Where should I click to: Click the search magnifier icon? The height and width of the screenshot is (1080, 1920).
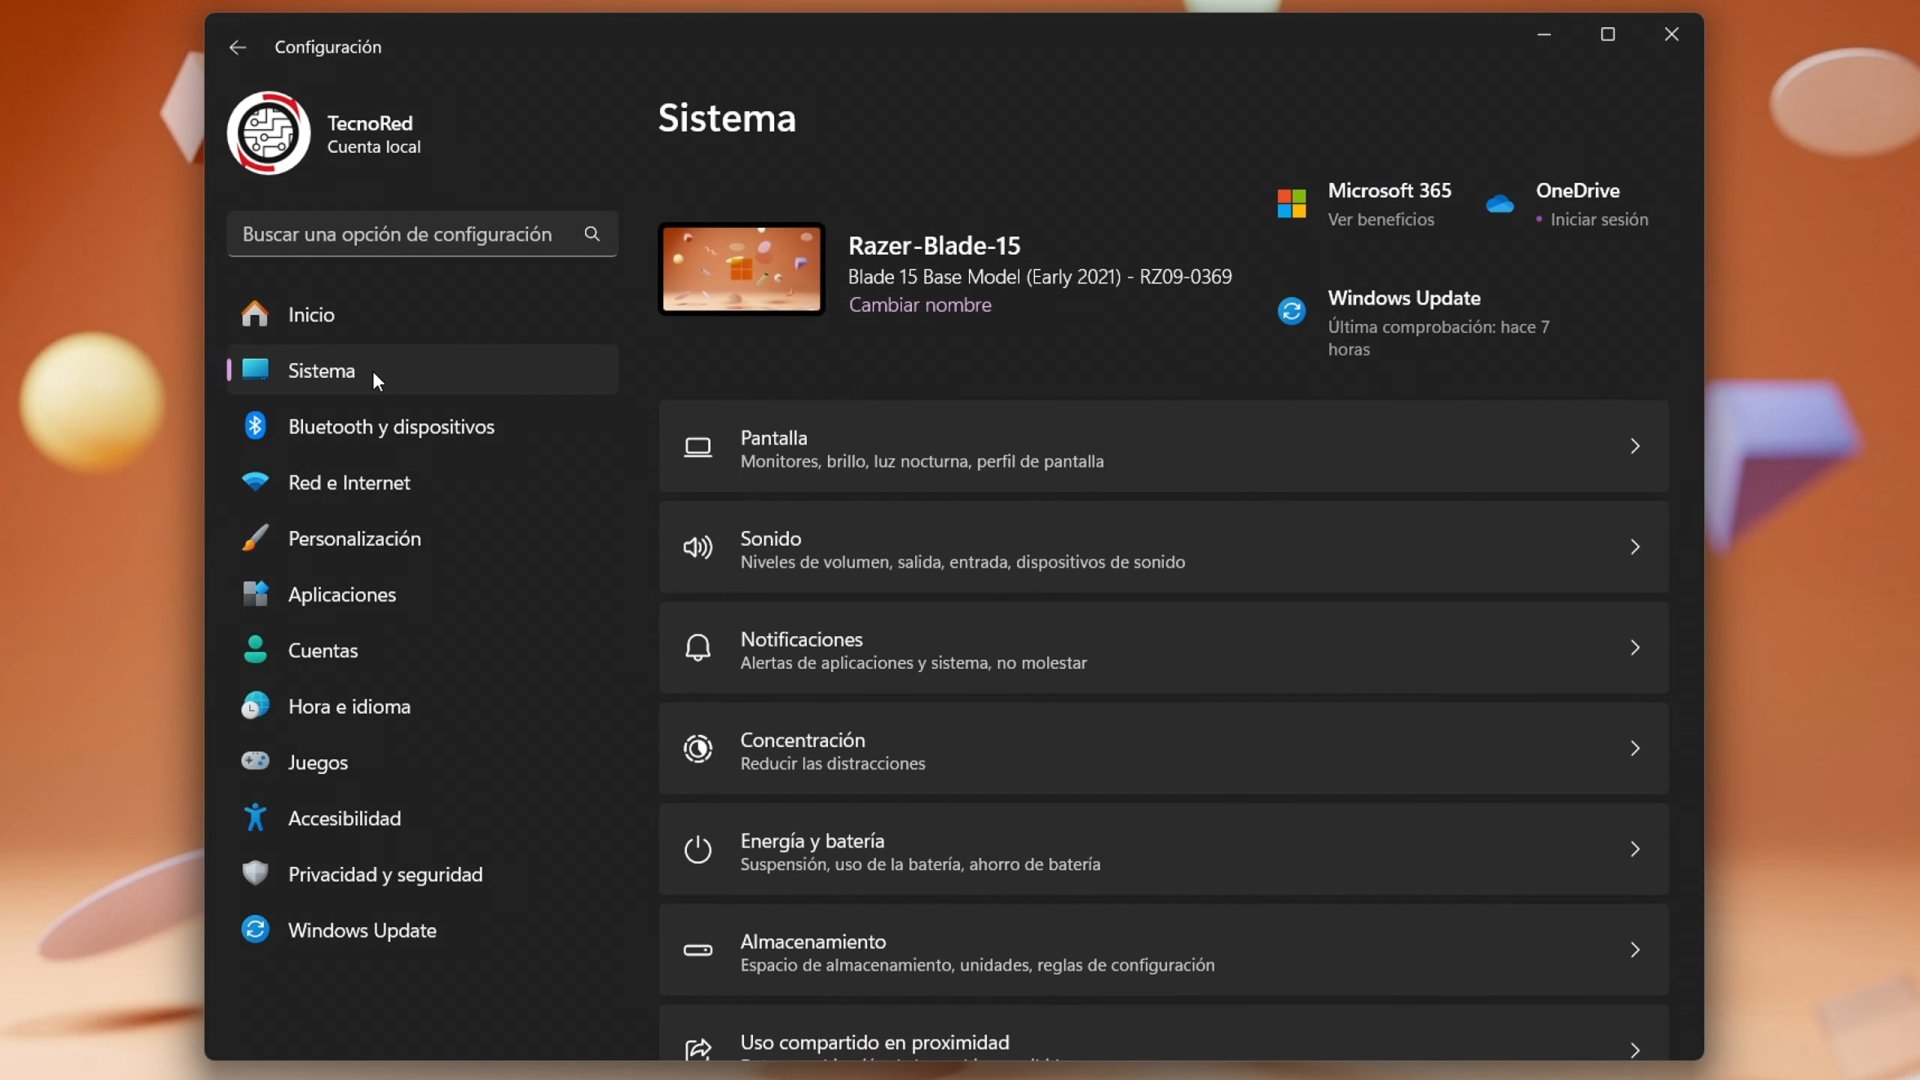[592, 234]
